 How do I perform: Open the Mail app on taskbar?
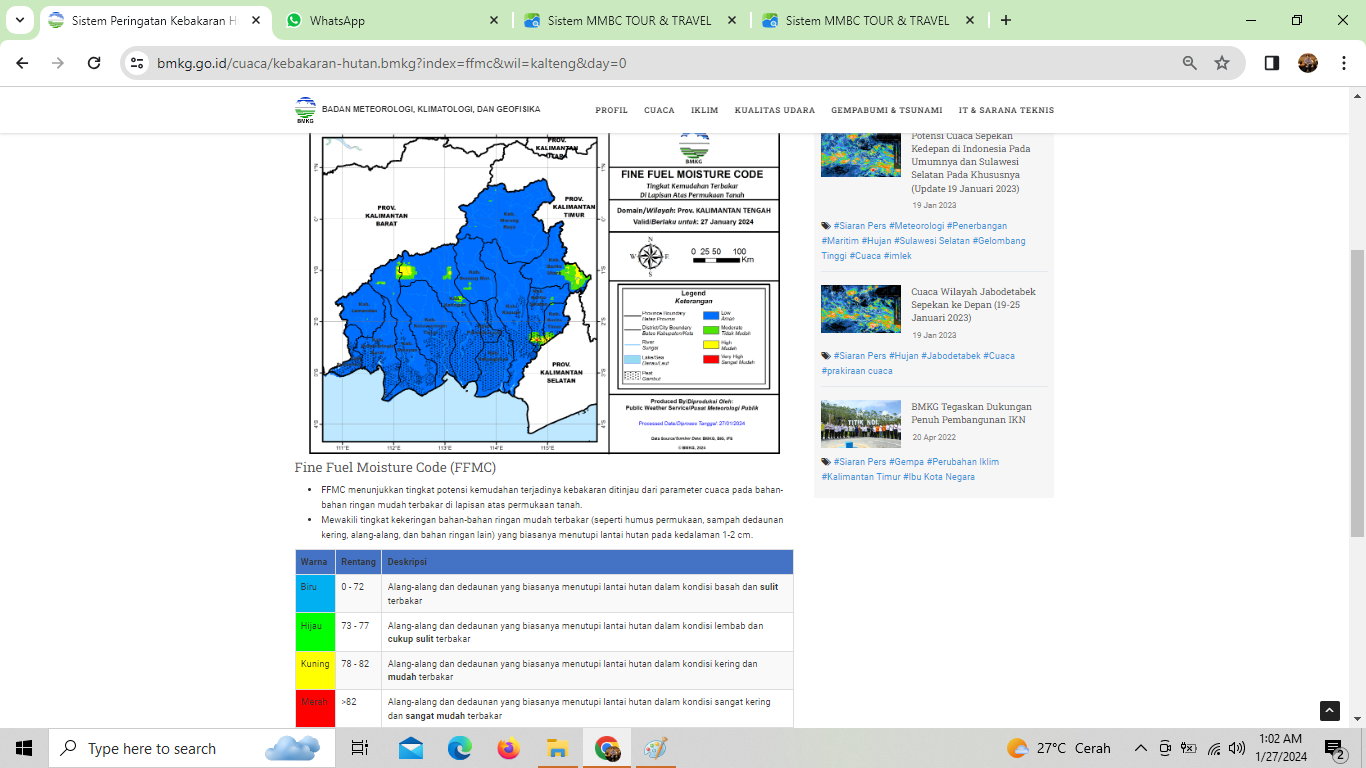tap(411, 748)
